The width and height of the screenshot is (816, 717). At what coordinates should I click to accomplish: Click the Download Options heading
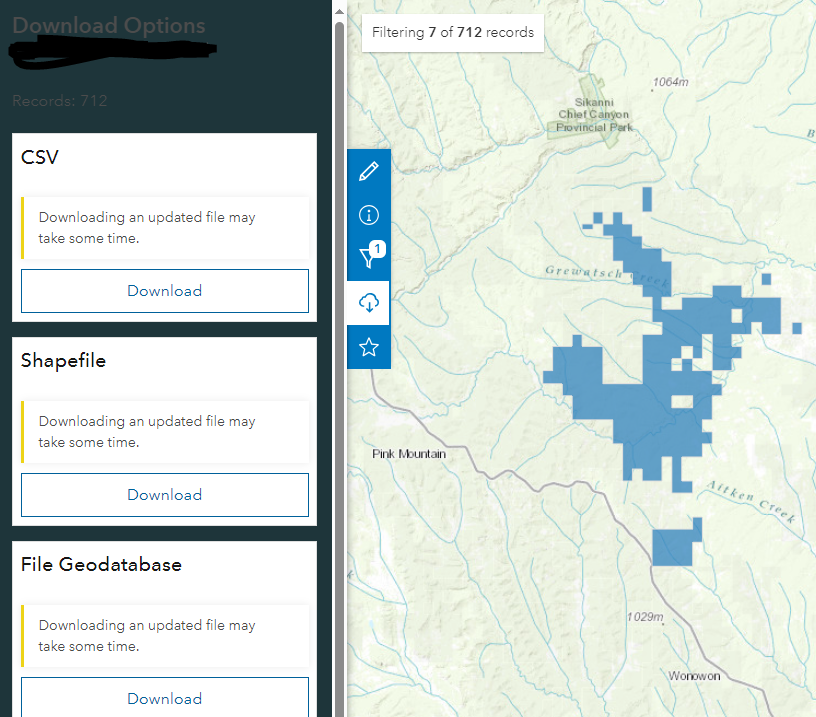[109, 26]
